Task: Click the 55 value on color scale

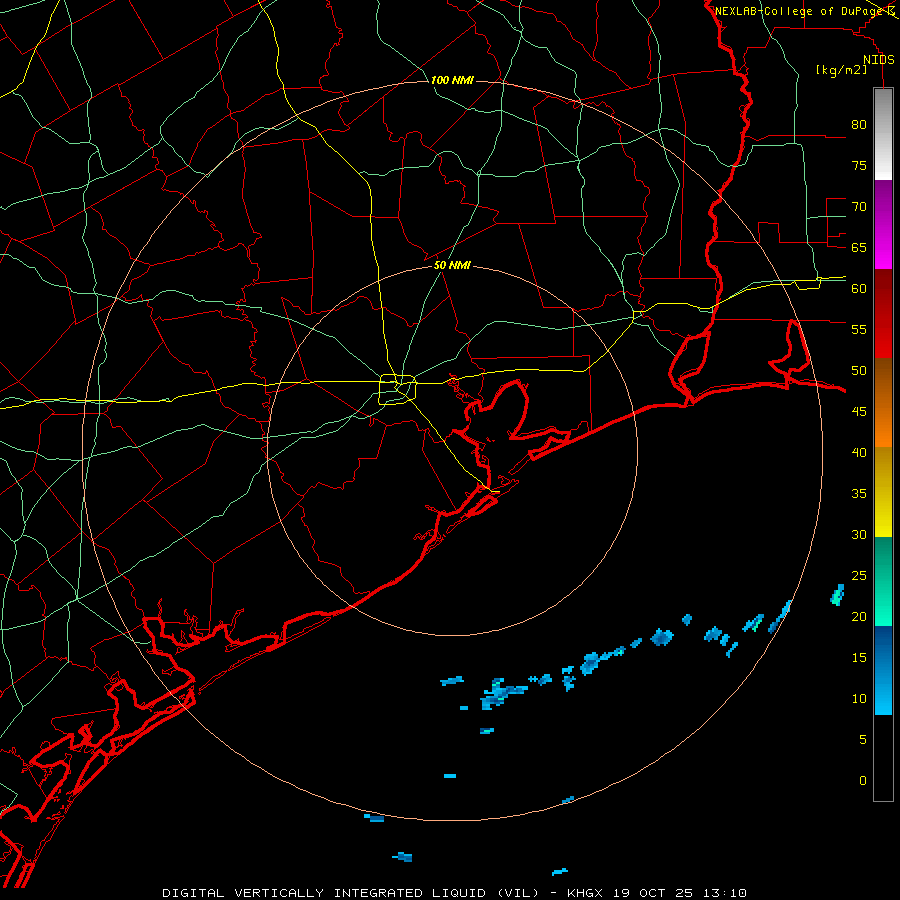Action: (859, 329)
